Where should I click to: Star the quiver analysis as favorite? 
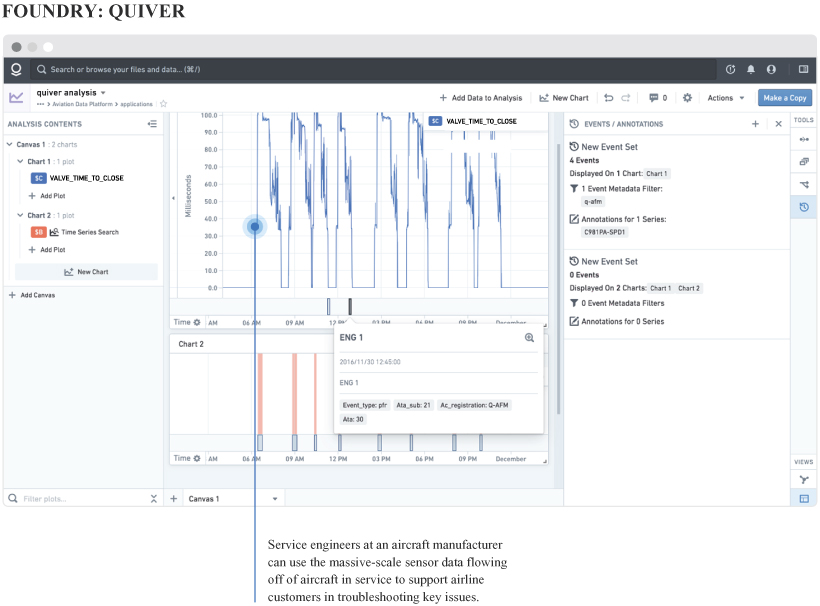[x=164, y=104]
